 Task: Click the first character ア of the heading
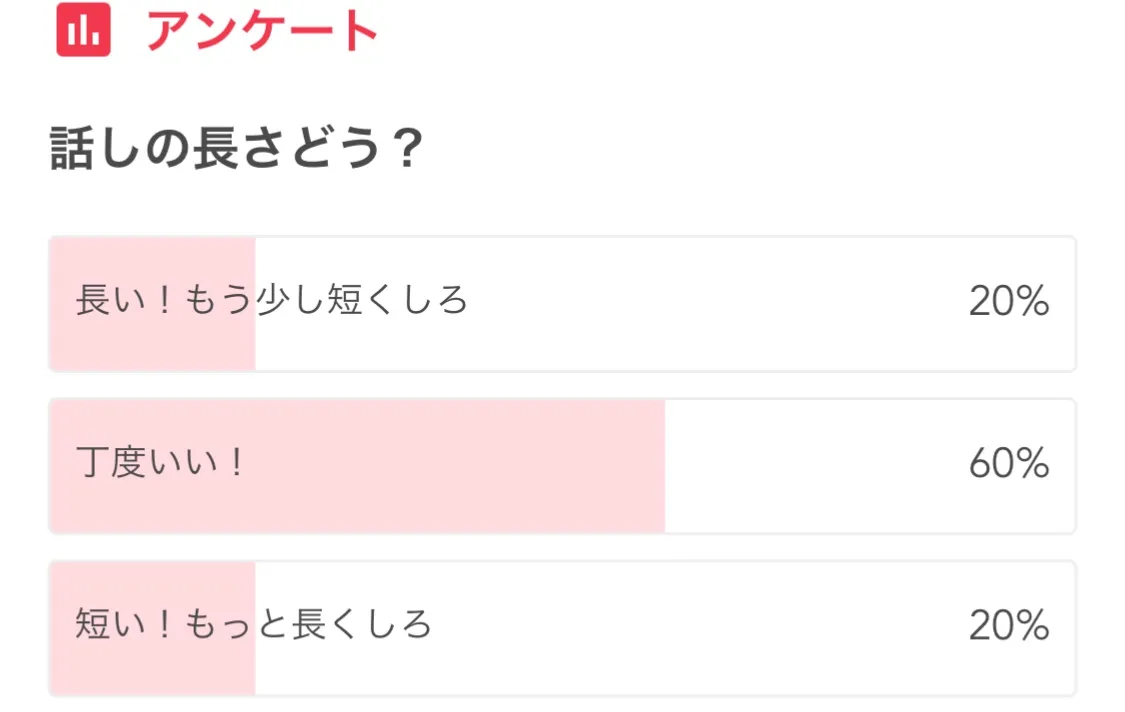[x=169, y=31]
